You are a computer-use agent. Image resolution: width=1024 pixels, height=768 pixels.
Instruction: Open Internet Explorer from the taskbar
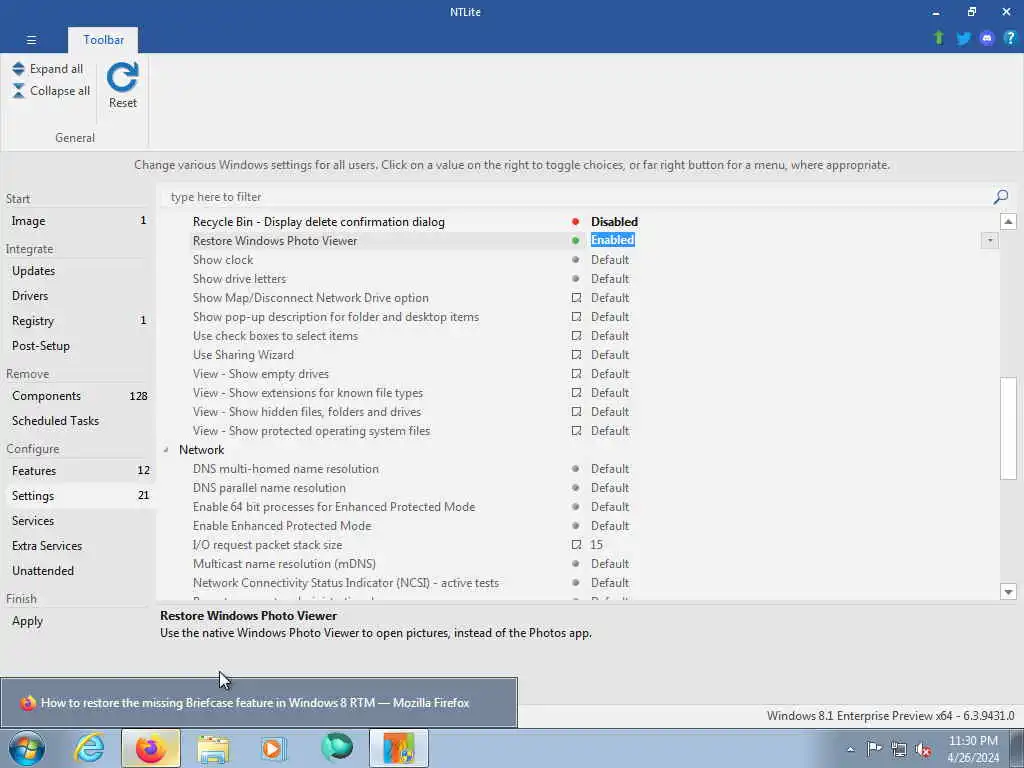pos(89,748)
